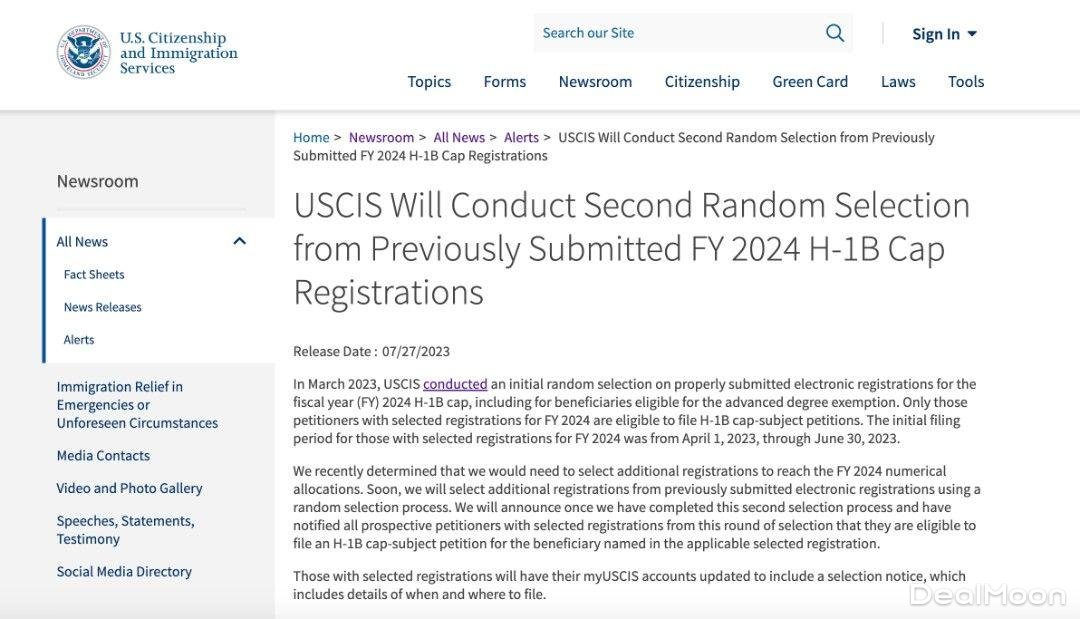
Task: Click the search magnifier icon
Action: click(x=835, y=33)
